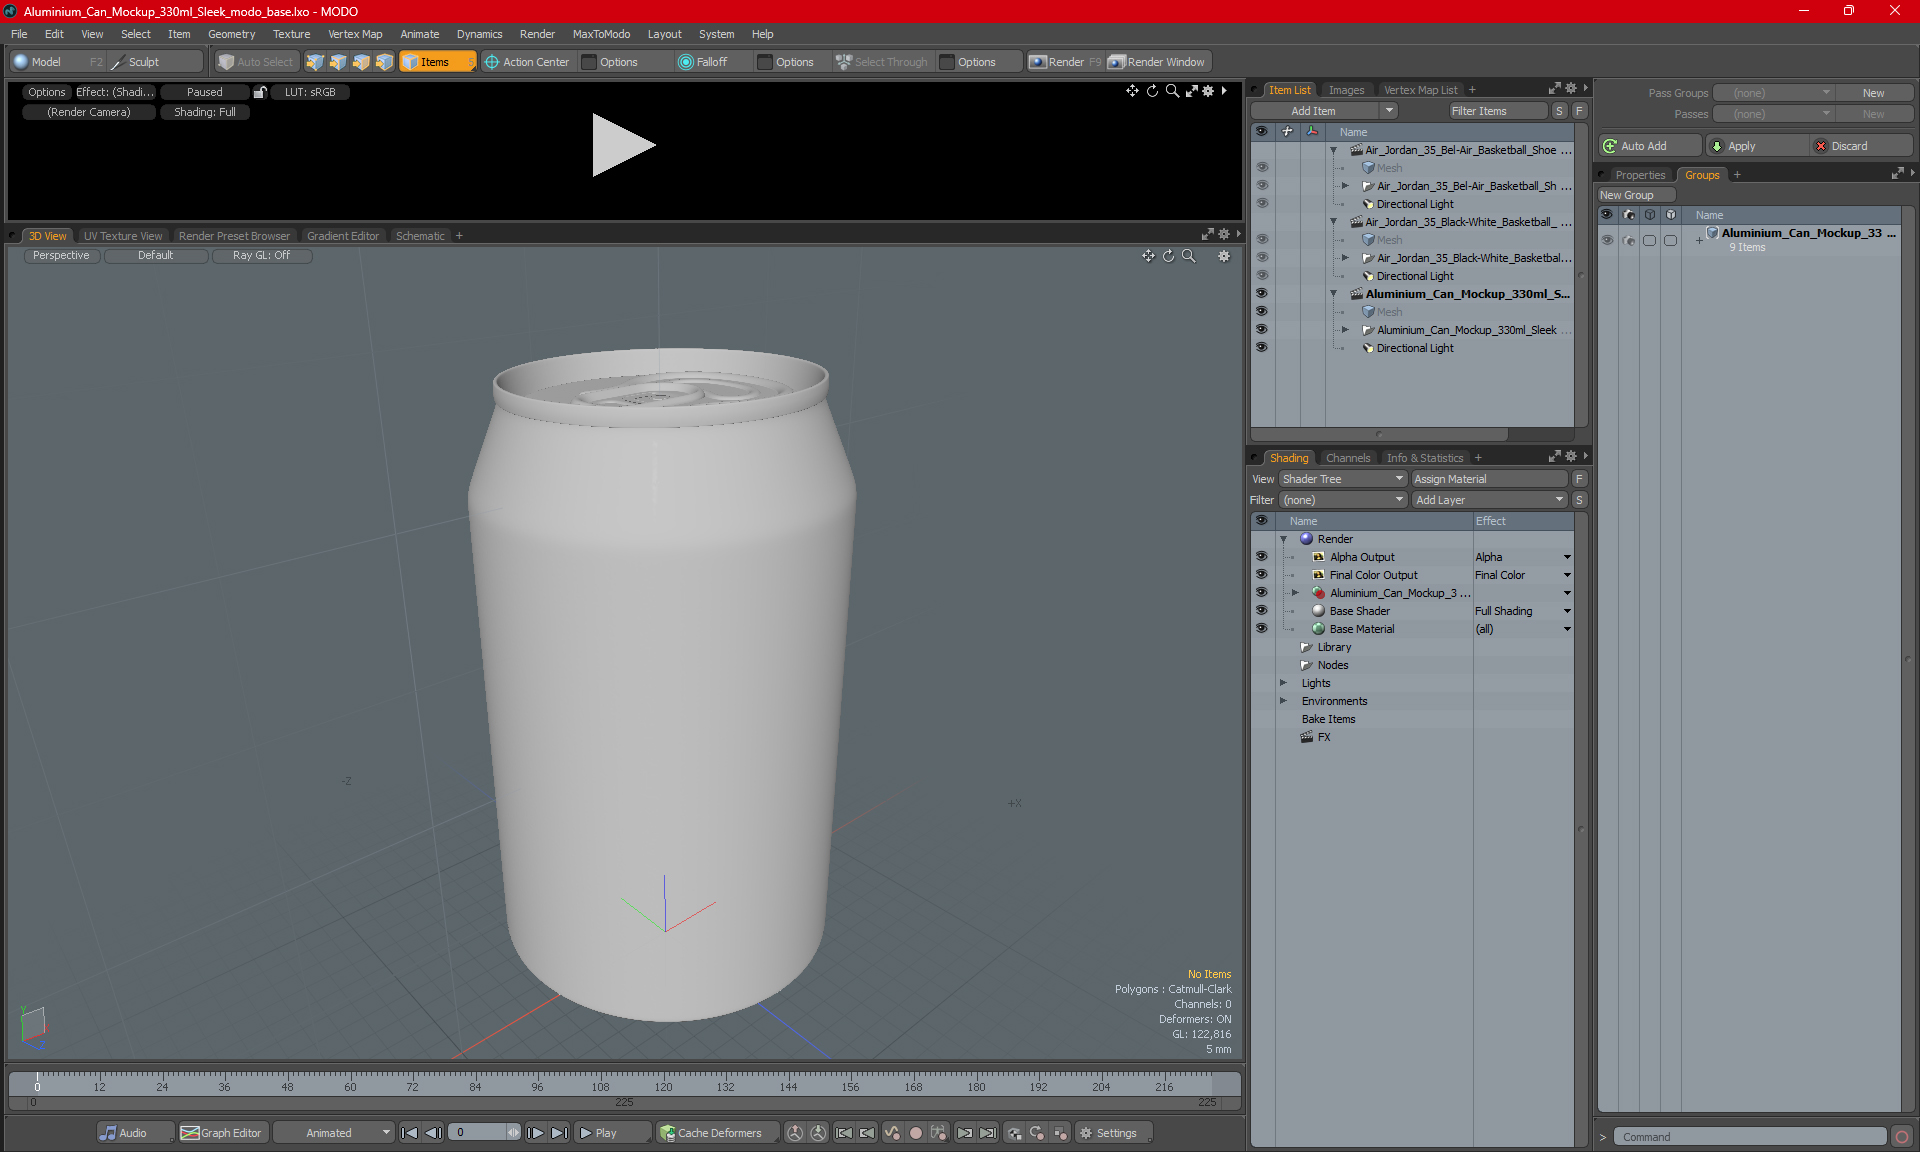Open the Shader Tree view dropdown
This screenshot has height=1152, width=1920.
point(1343,479)
